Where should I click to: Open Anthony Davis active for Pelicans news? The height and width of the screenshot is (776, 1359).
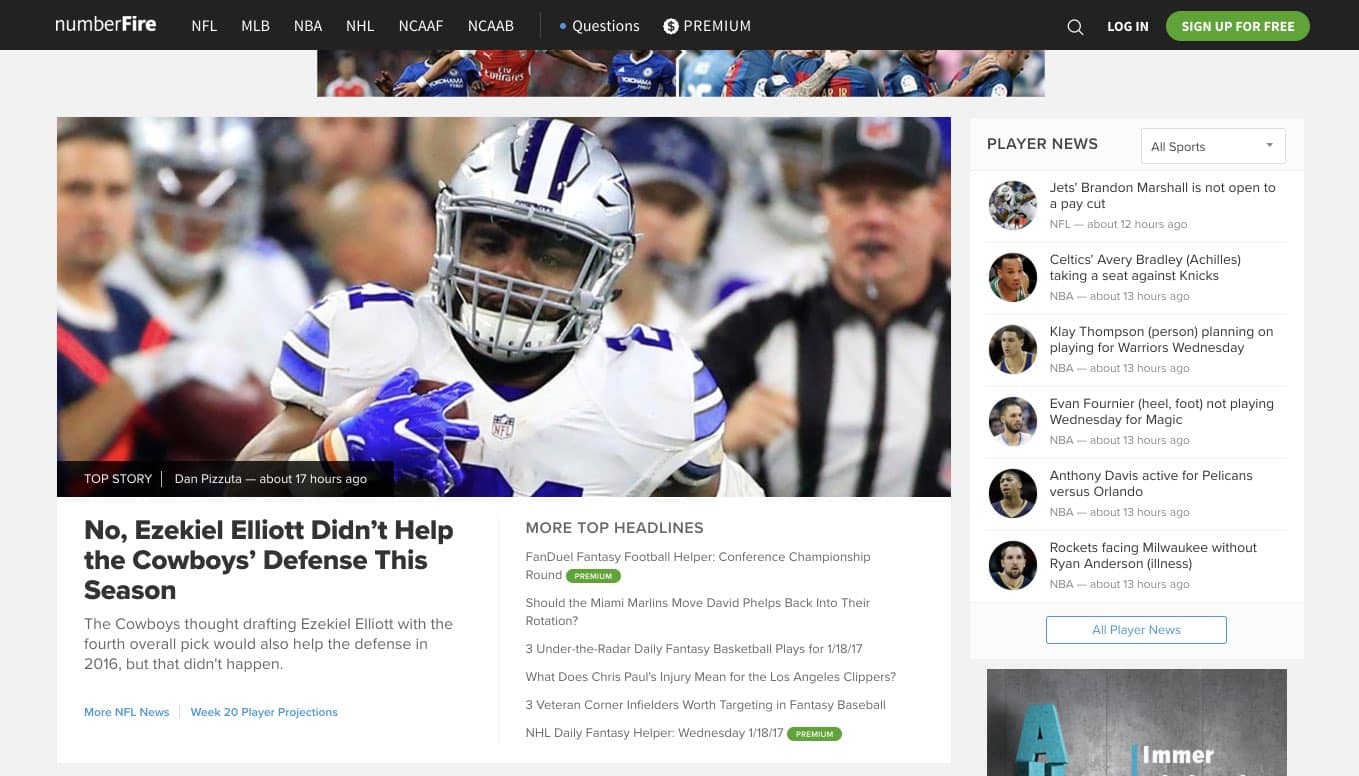tap(1151, 483)
